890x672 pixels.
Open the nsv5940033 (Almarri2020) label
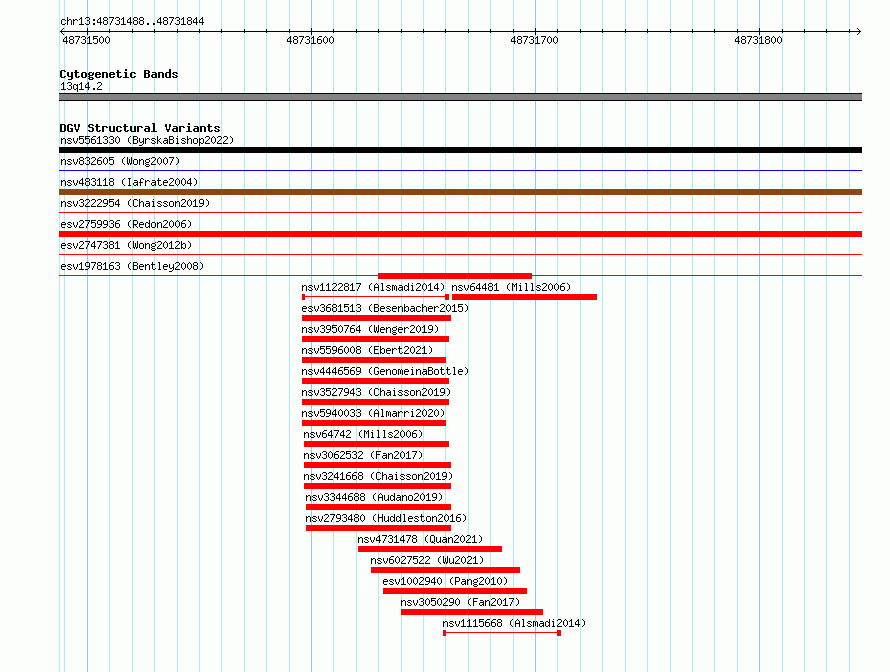pos(373,413)
